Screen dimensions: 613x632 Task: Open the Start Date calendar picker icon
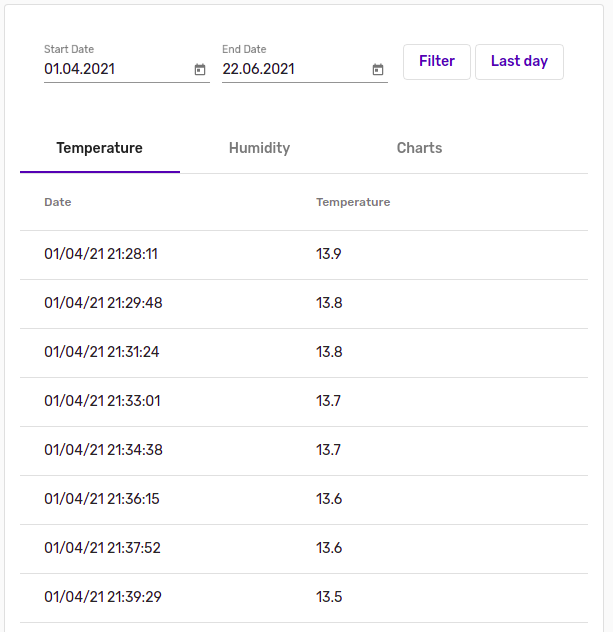[200, 69]
